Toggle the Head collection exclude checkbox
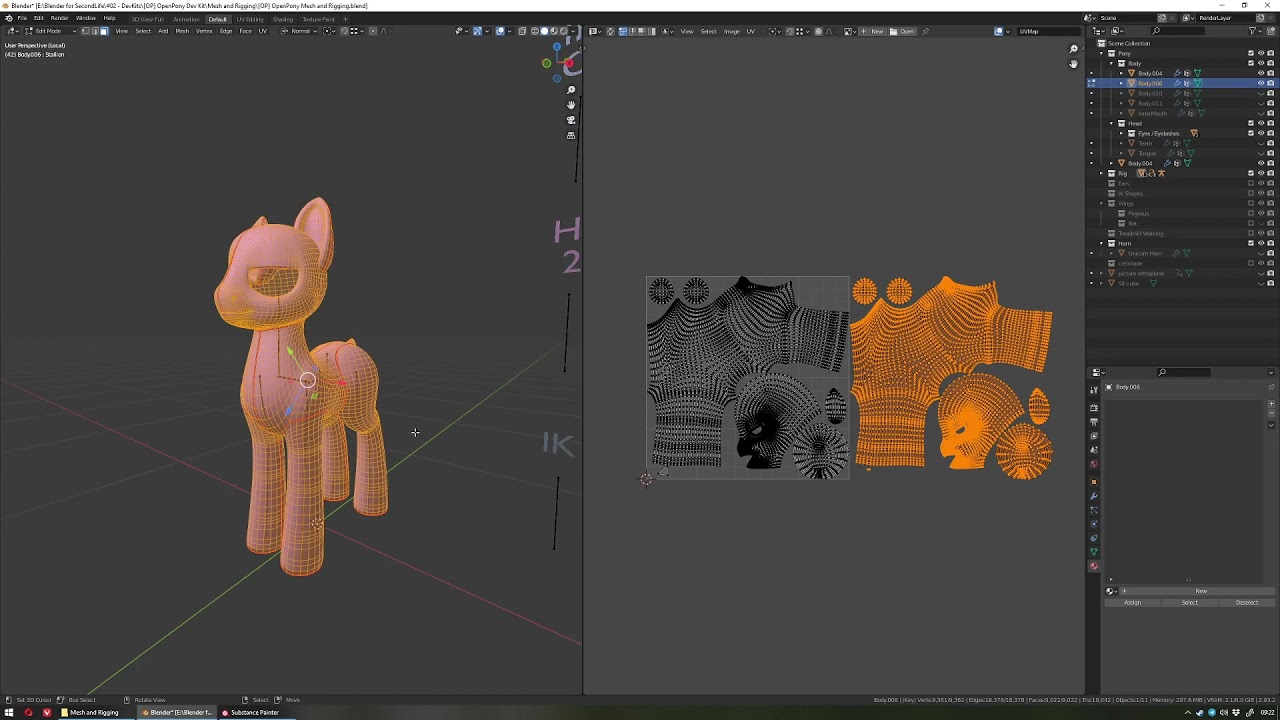The image size is (1280, 720). coord(1251,123)
